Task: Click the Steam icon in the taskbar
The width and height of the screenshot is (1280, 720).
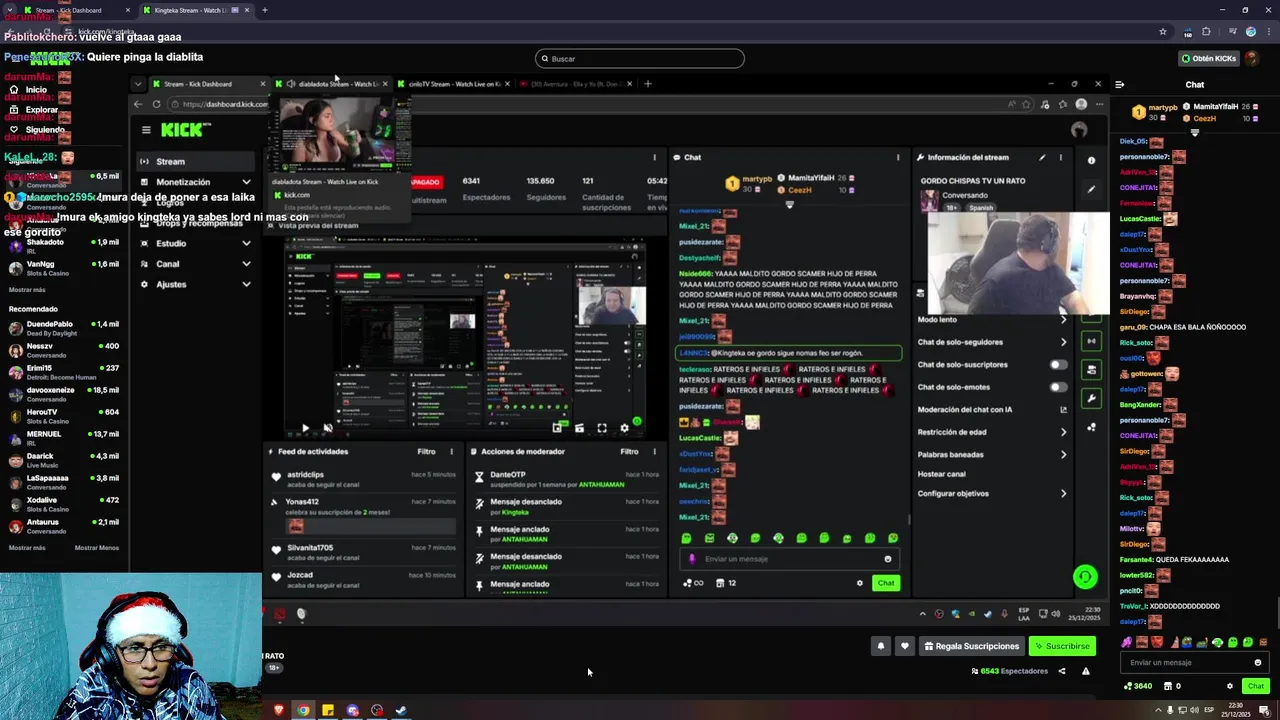Action: (401, 711)
